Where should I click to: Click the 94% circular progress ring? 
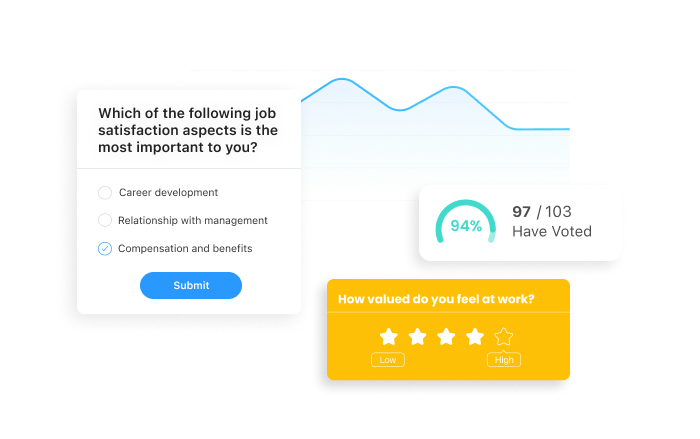466,225
